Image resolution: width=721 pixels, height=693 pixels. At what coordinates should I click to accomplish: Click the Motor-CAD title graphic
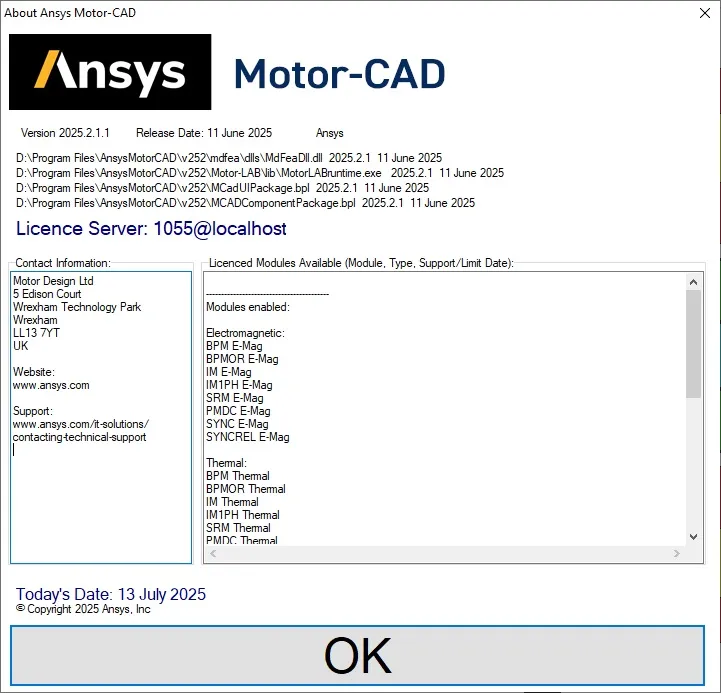click(x=339, y=74)
